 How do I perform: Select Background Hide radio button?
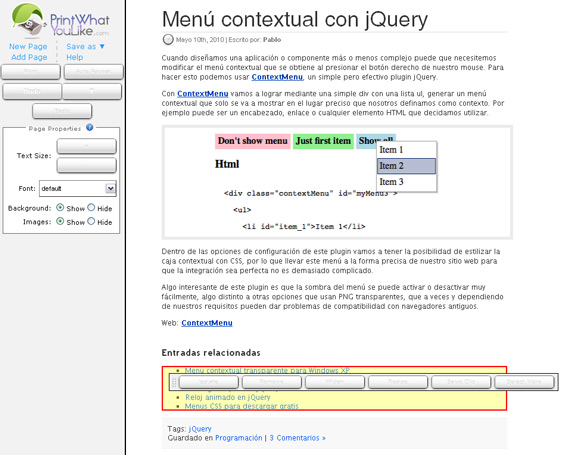[x=91, y=208]
